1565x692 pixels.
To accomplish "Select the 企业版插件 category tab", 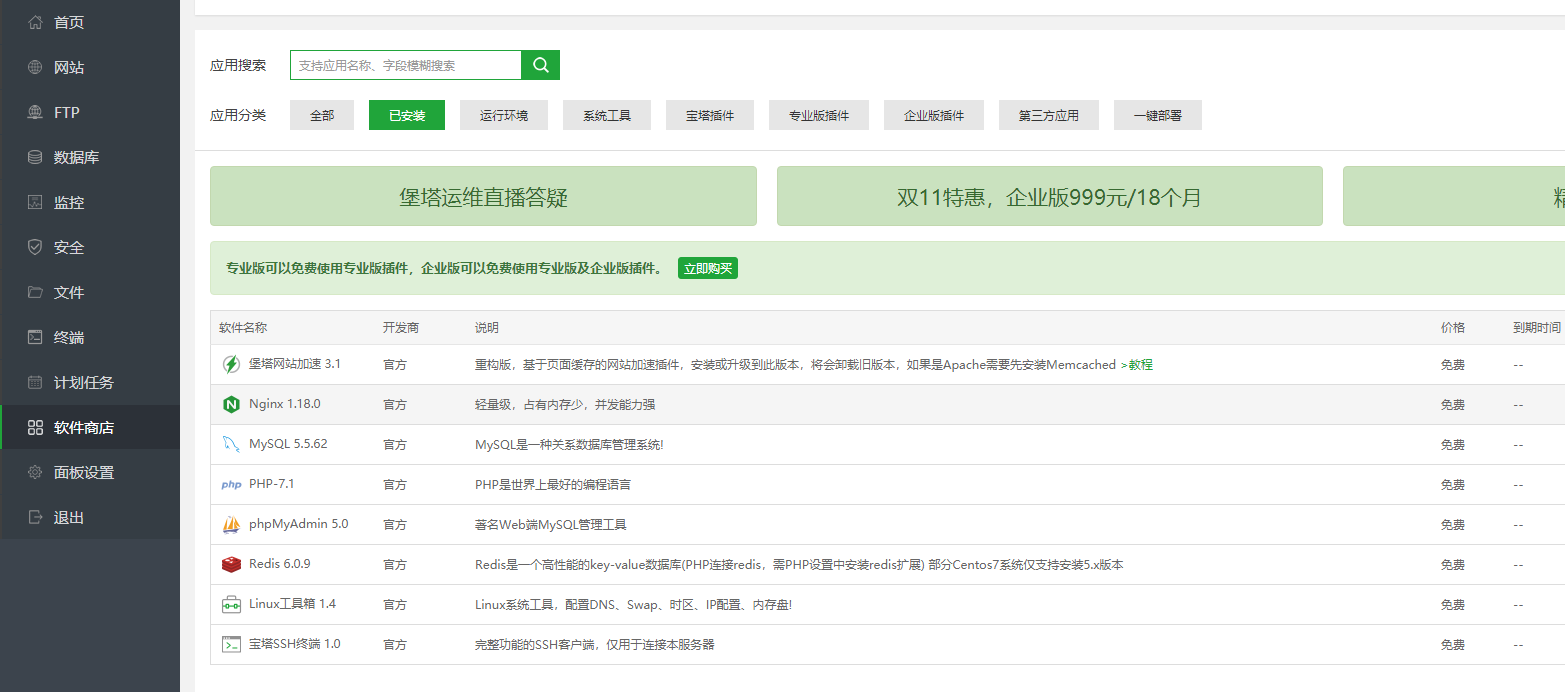I will (934, 115).
